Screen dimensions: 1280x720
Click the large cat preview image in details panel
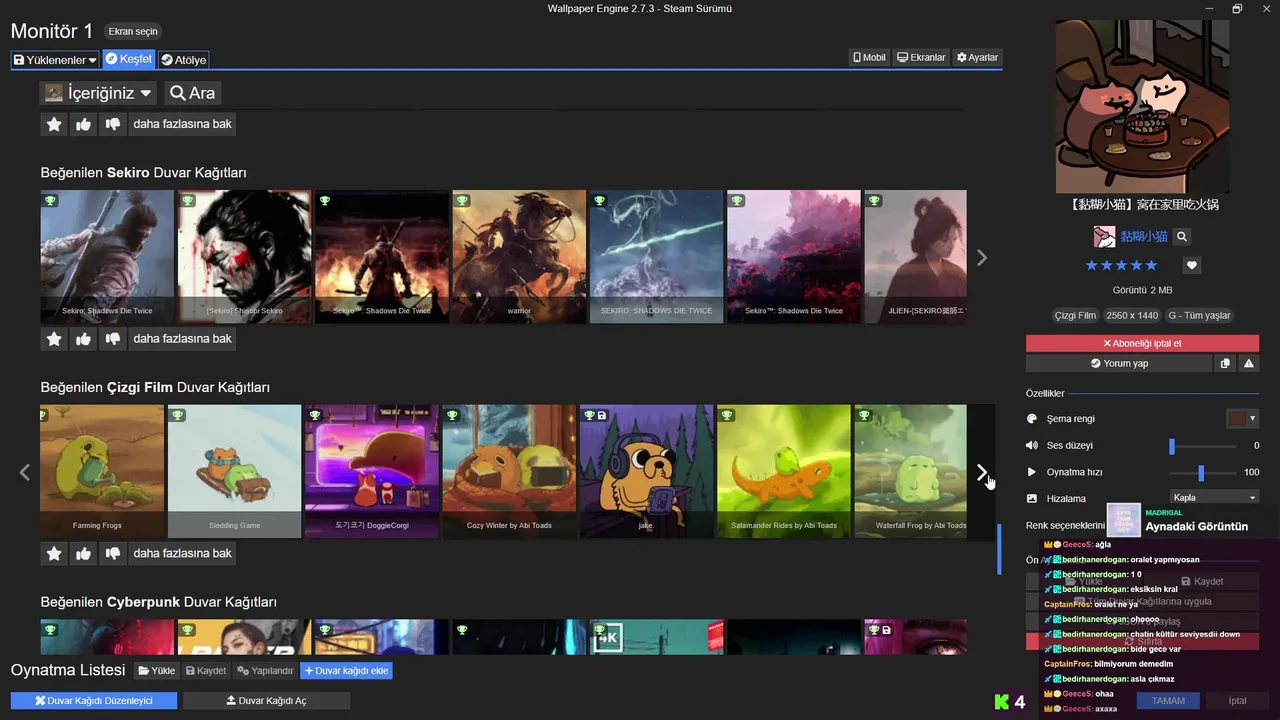pos(1142,106)
